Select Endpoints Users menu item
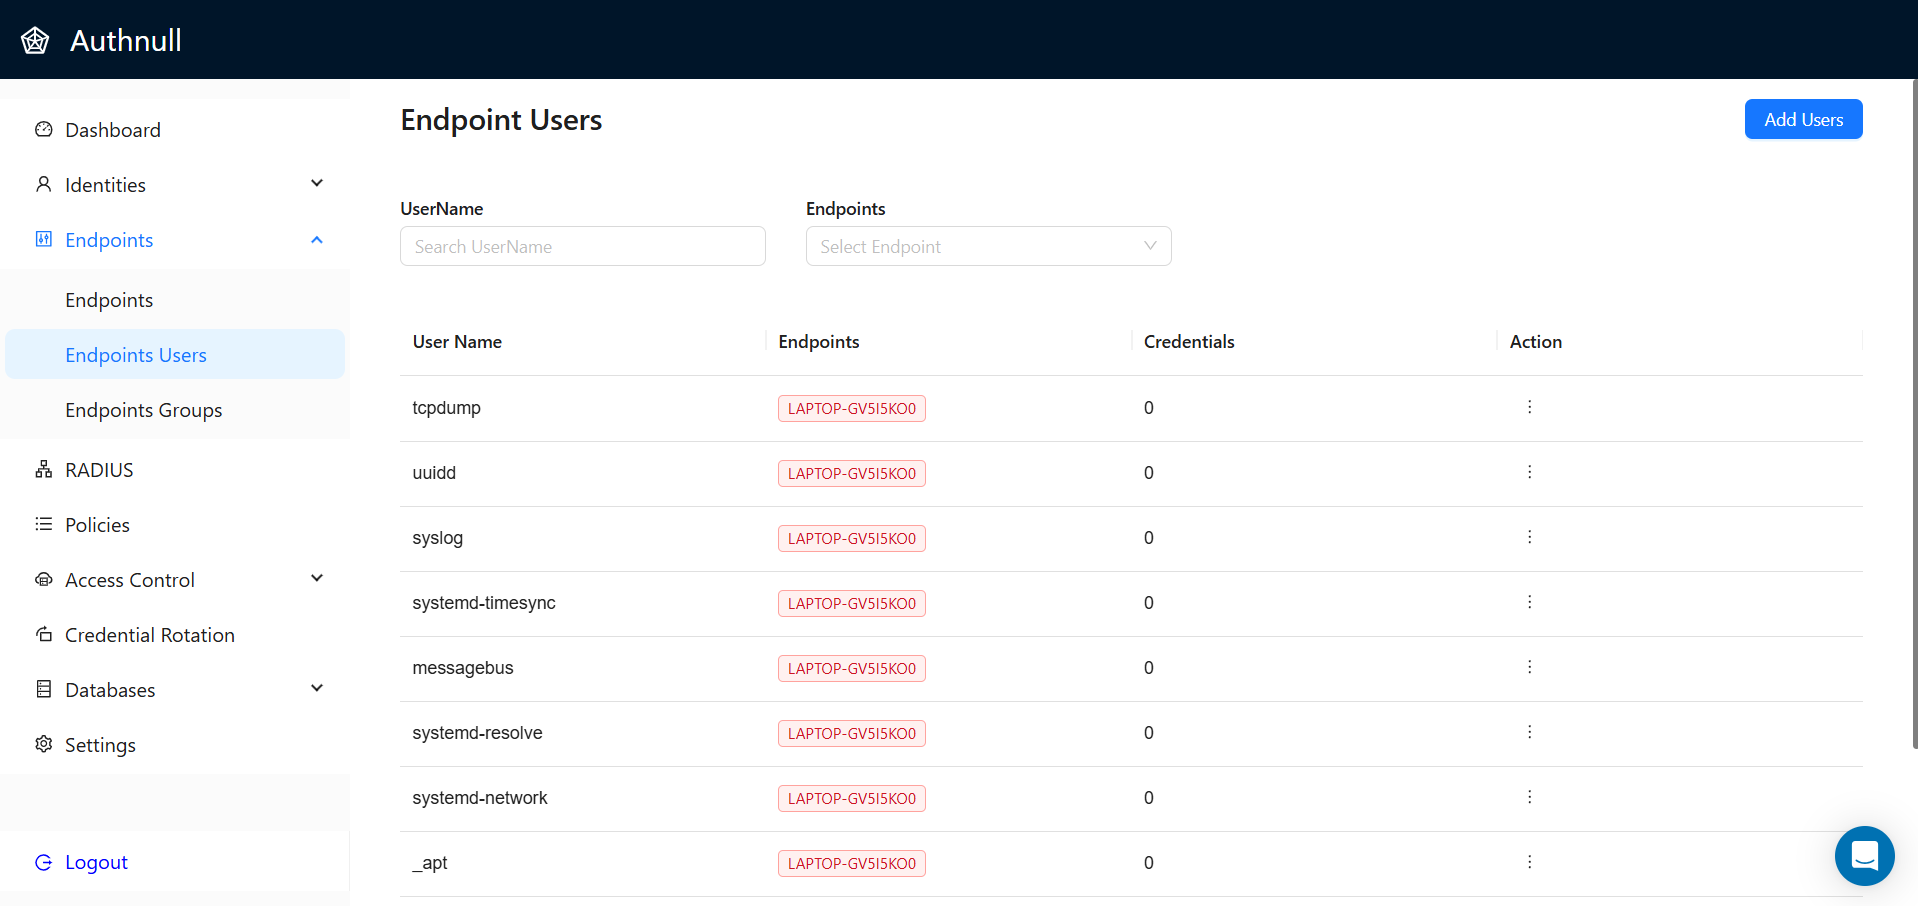Image resolution: width=1918 pixels, height=906 pixels. coord(136,354)
